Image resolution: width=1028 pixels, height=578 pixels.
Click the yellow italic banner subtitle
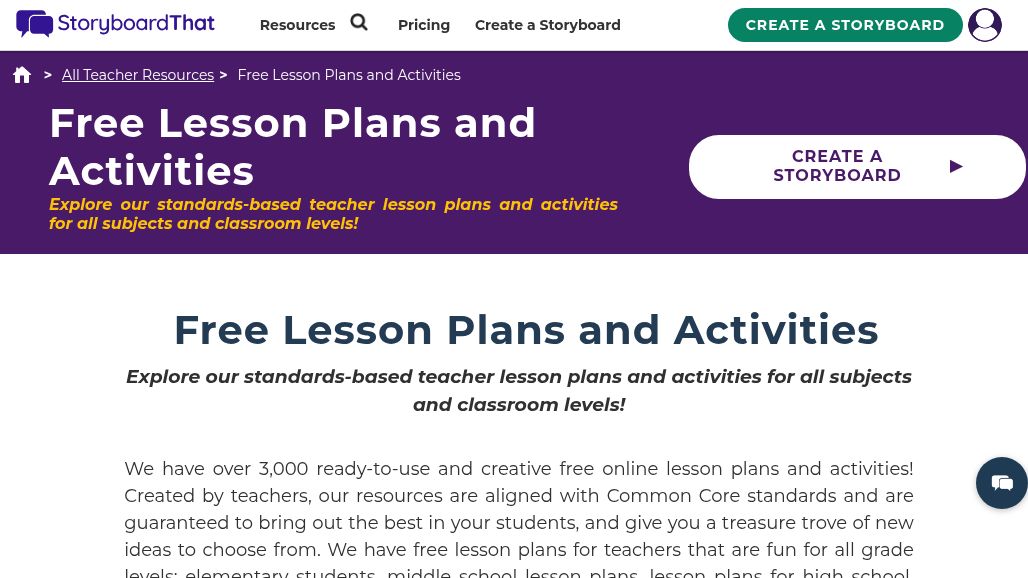[x=333, y=214]
